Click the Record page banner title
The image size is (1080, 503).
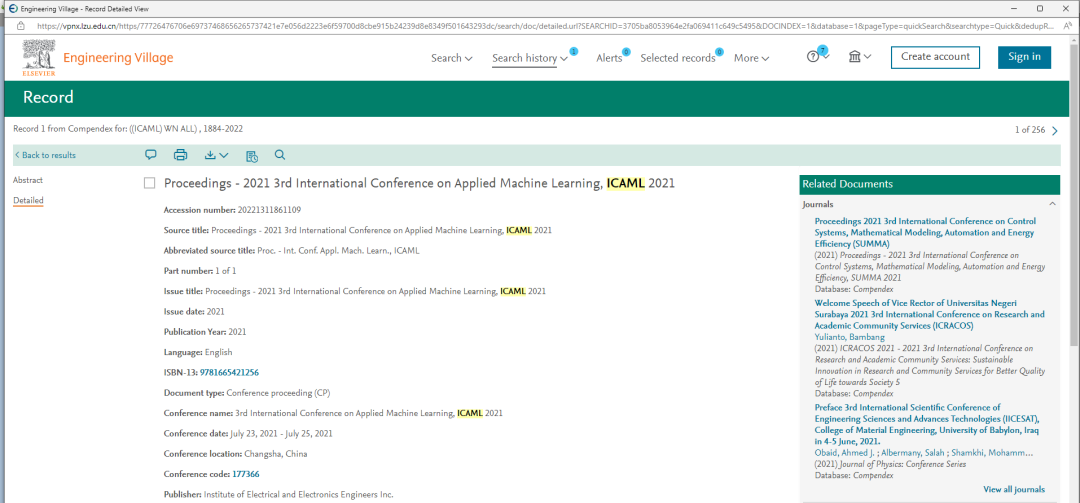pyautogui.click(x=48, y=97)
